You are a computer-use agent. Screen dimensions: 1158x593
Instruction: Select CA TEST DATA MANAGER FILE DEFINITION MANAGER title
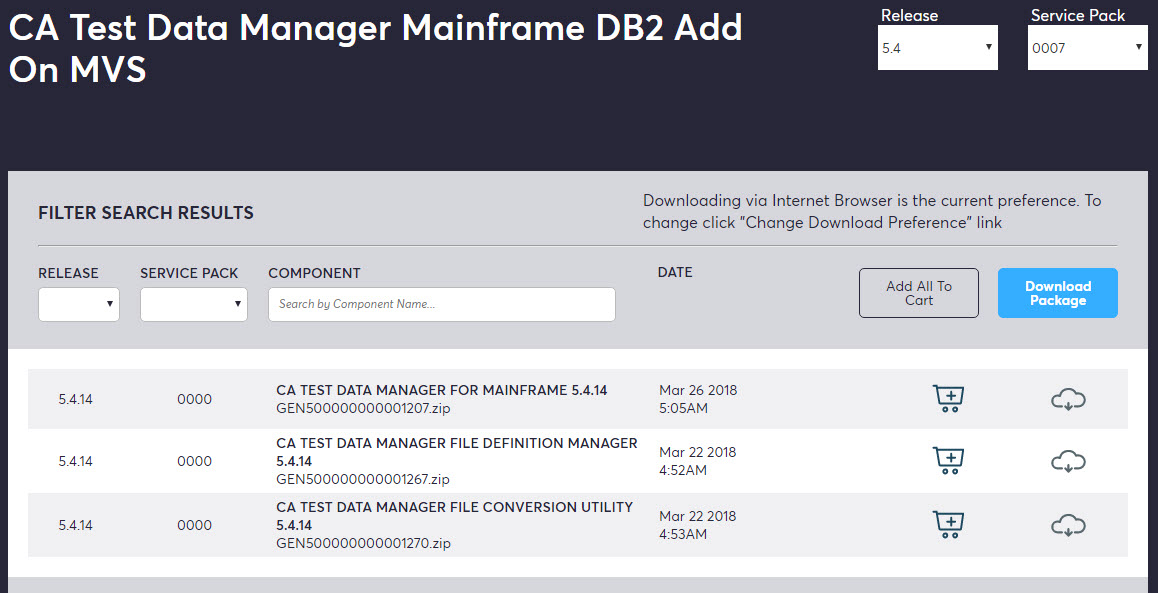[456, 452]
